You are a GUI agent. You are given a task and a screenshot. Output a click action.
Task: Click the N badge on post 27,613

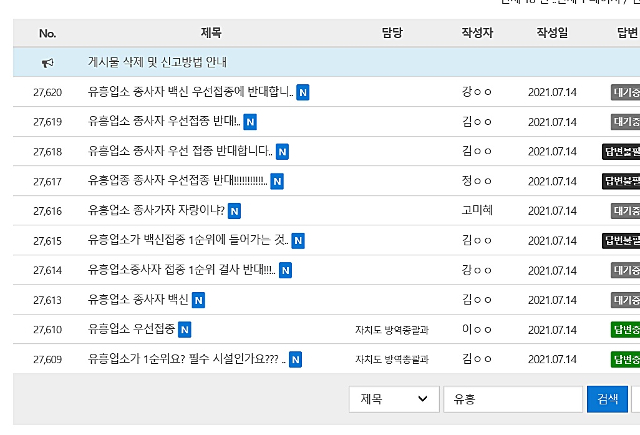[x=198, y=300]
